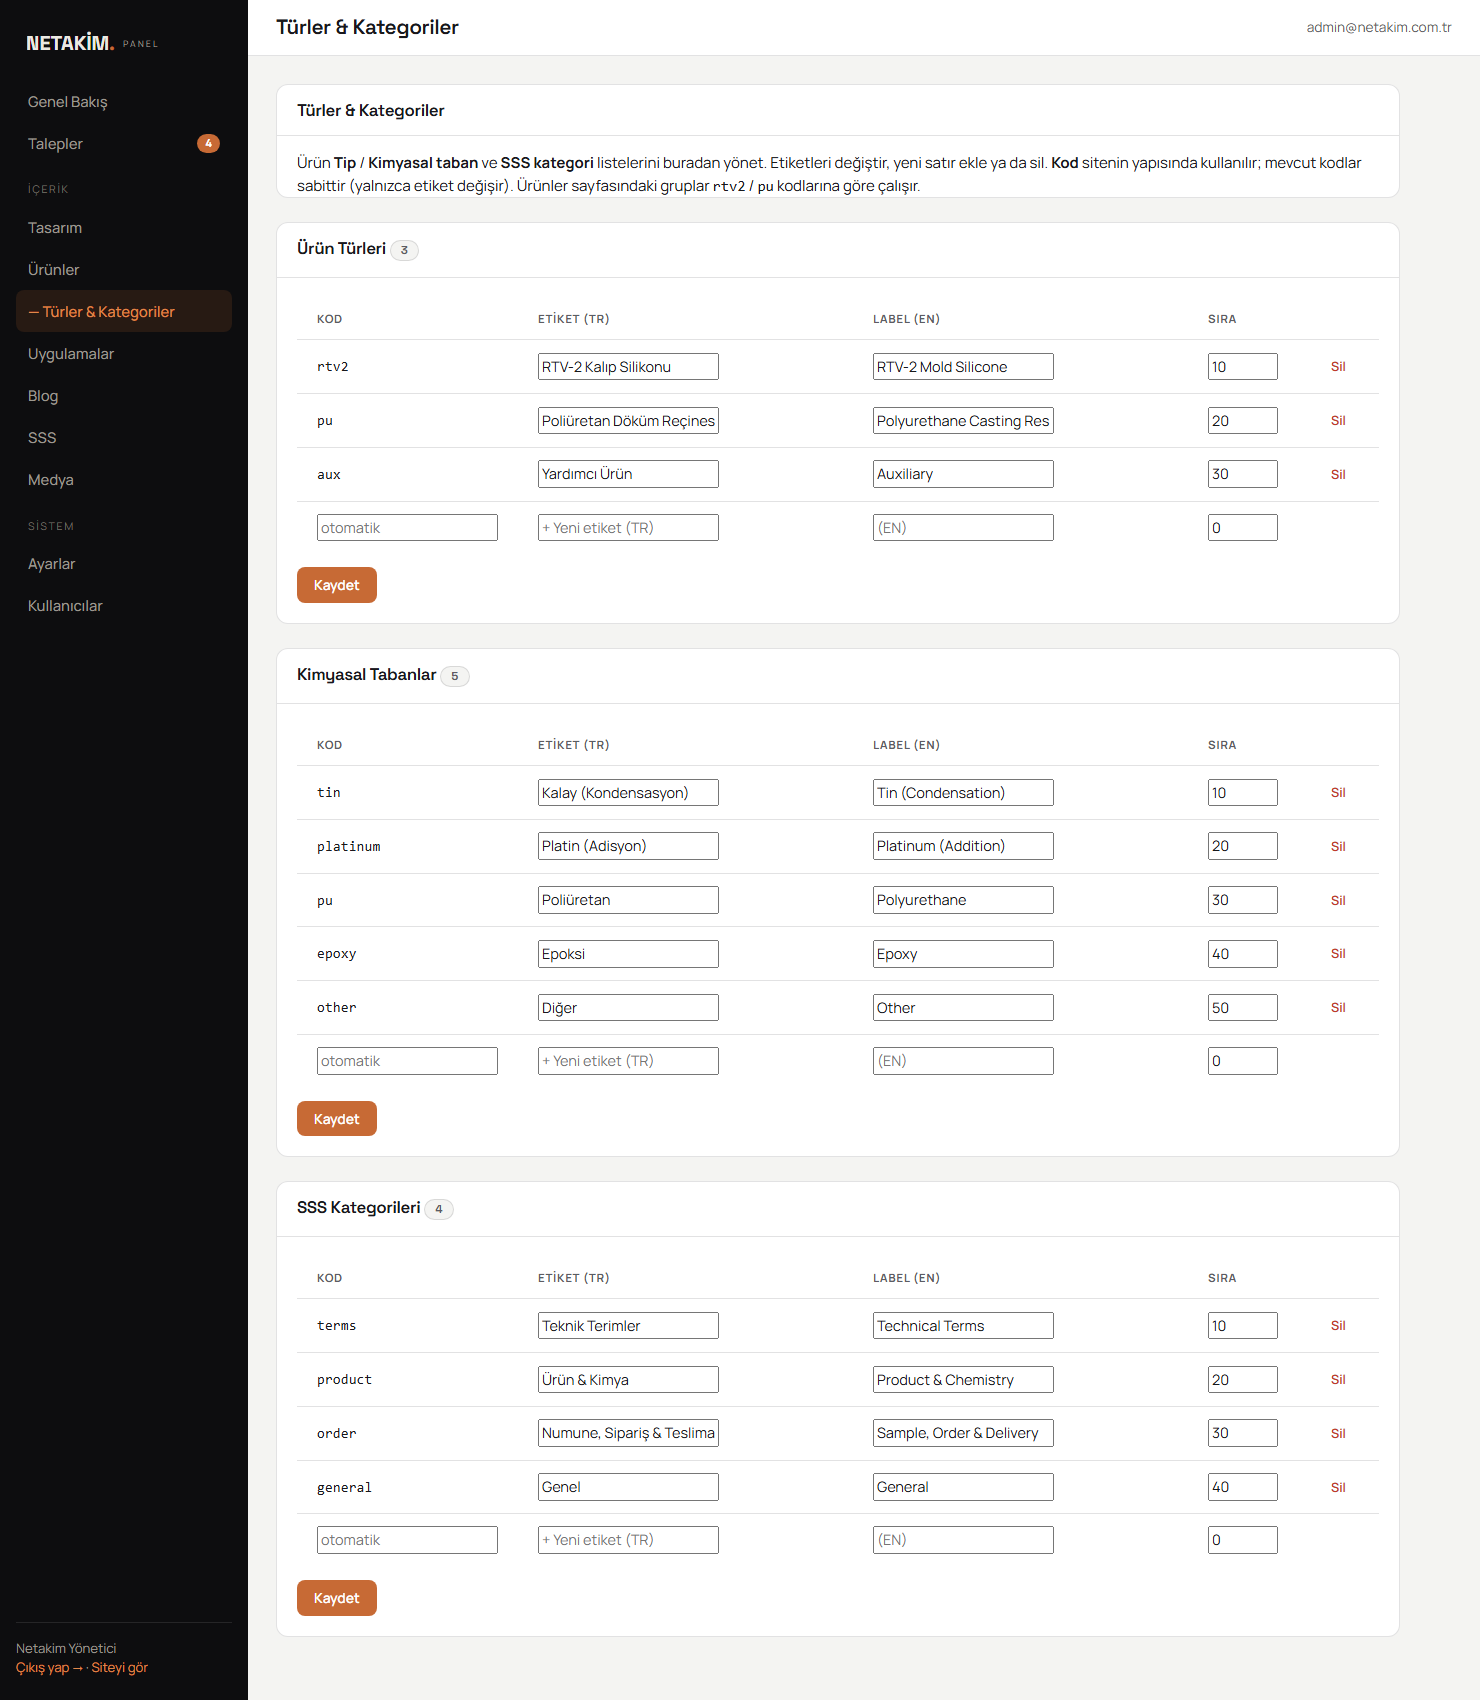Save the SSS Kategorileri table

[x=337, y=1598]
